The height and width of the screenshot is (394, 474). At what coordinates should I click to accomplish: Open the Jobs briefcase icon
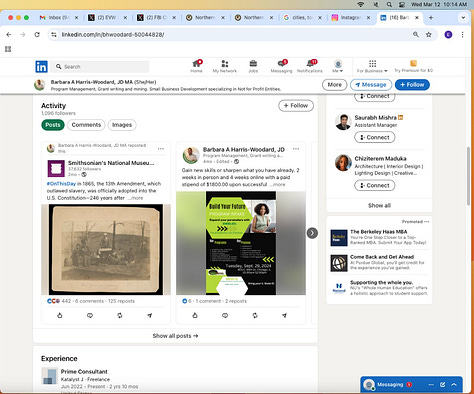pyautogui.click(x=253, y=66)
